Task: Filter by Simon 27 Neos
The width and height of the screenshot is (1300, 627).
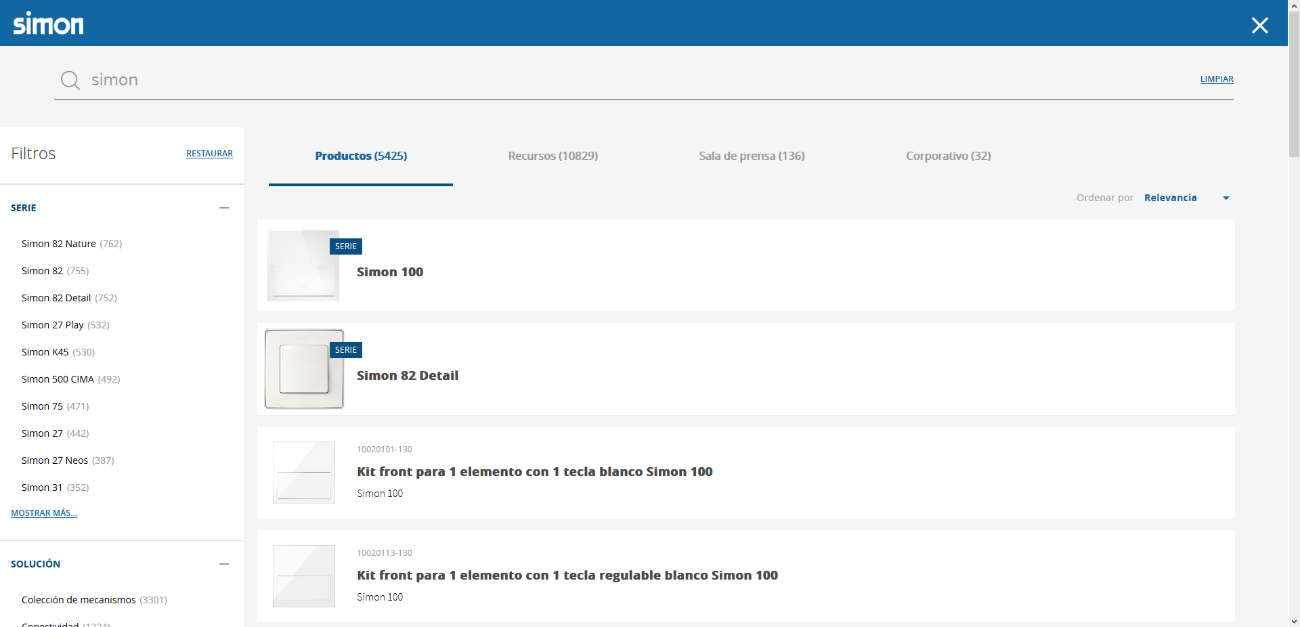Action: pos(67,460)
